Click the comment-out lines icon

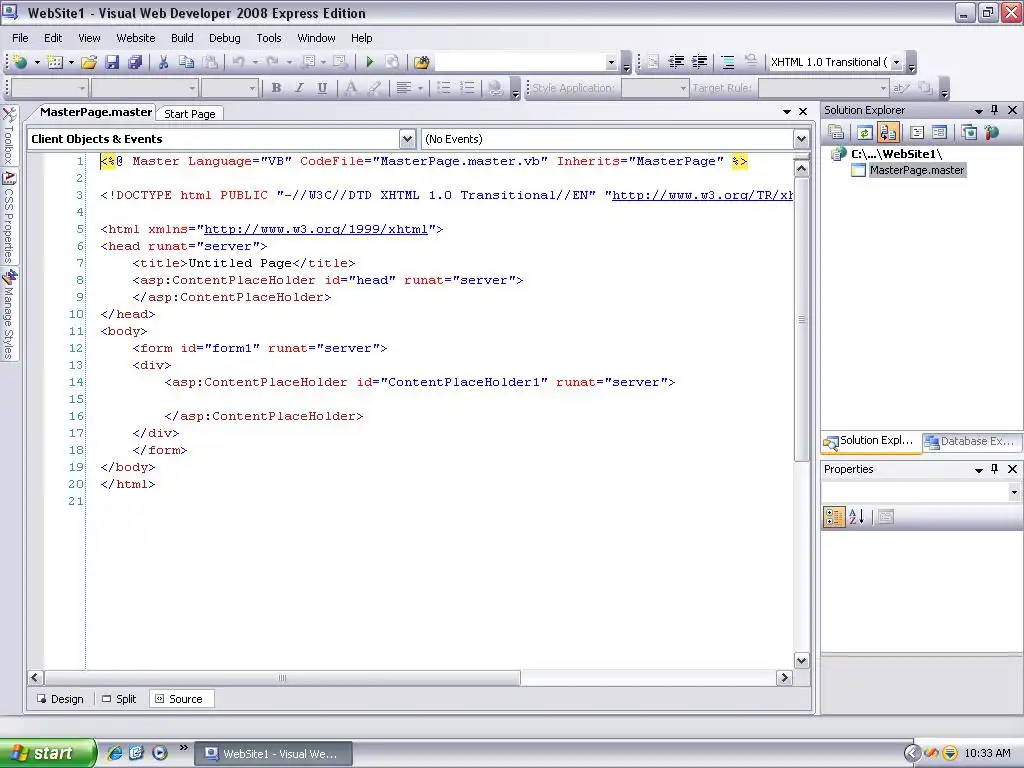pyautogui.click(x=728, y=62)
